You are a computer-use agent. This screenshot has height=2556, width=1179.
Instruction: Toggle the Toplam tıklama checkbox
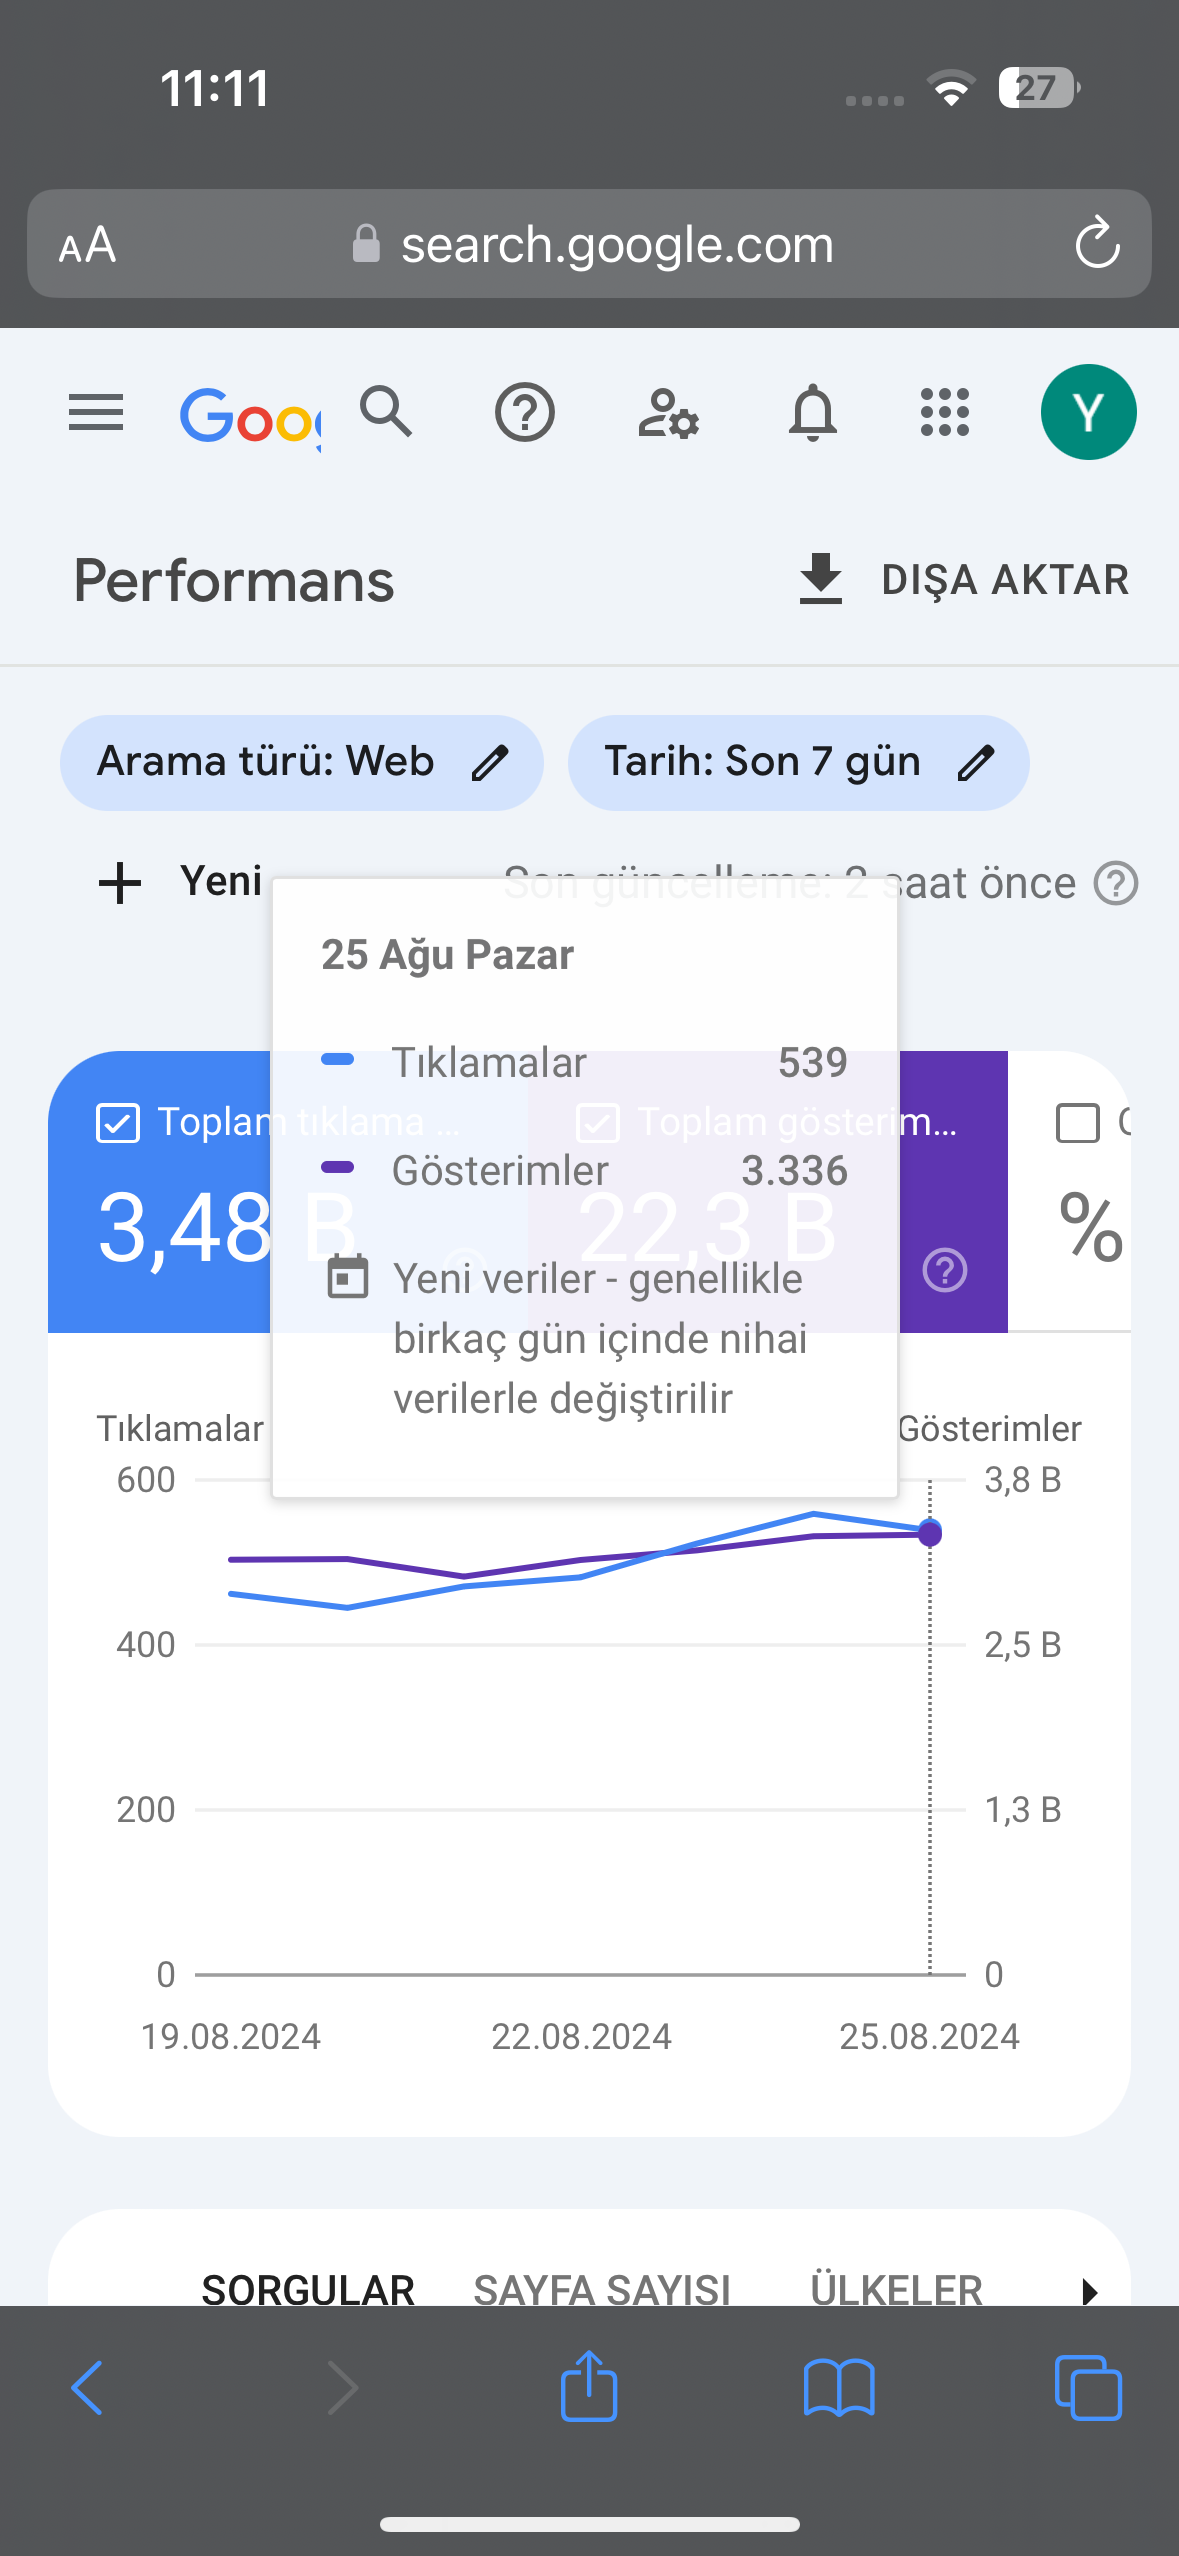[x=118, y=1123]
